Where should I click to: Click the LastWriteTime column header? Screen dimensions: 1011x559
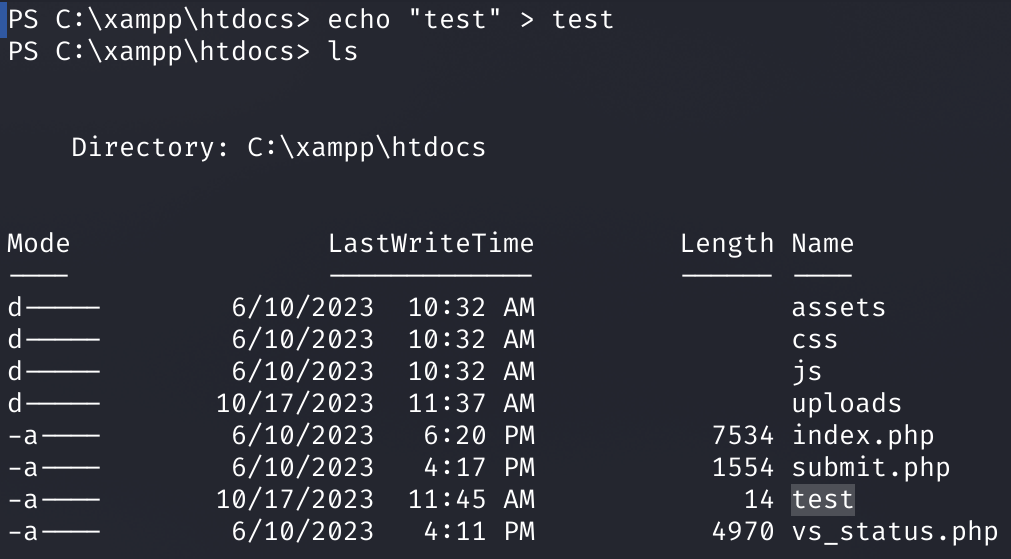tap(431, 244)
